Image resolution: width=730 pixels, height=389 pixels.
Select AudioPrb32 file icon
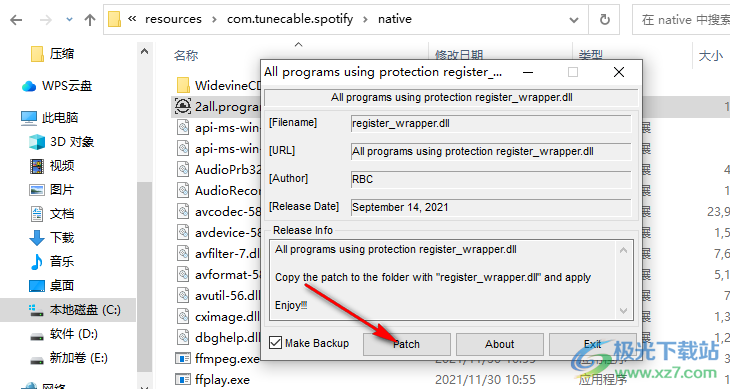coord(183,169)
